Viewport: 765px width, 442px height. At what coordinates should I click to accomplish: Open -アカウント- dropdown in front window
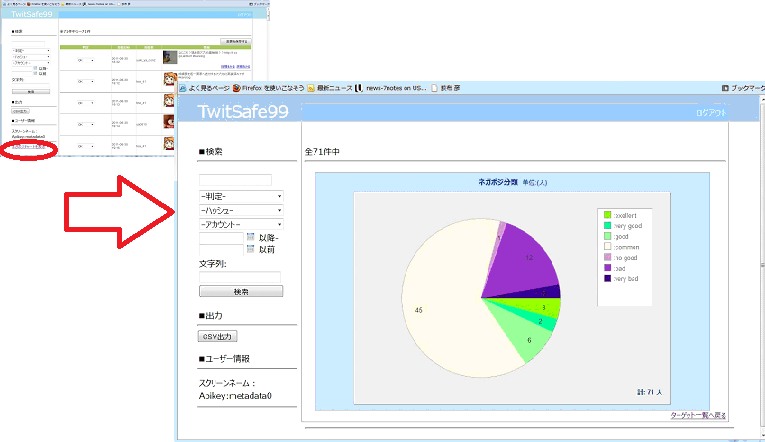[241, 224]
